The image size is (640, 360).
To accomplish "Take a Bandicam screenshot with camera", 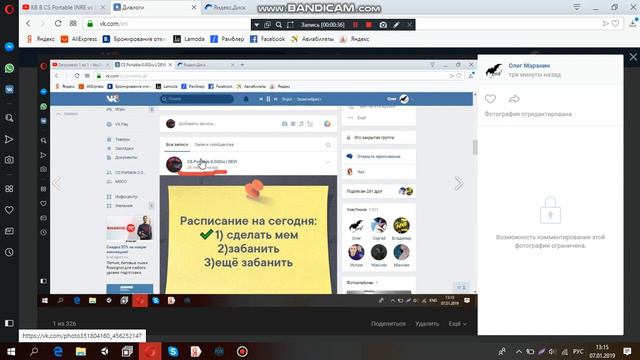I will [x=383, y=25].
